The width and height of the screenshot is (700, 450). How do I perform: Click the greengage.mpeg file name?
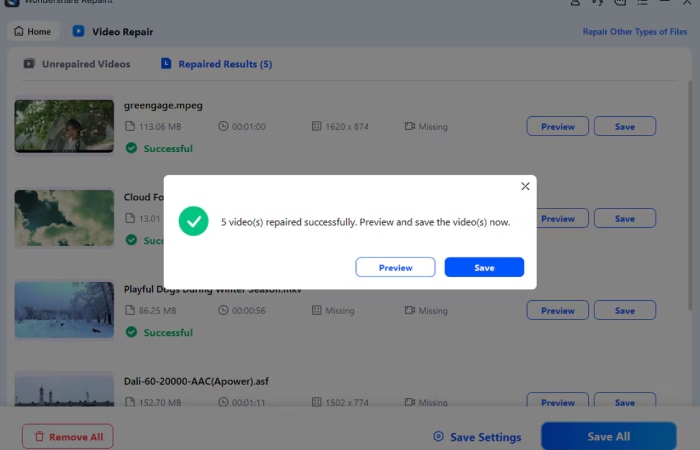[163, 105]
